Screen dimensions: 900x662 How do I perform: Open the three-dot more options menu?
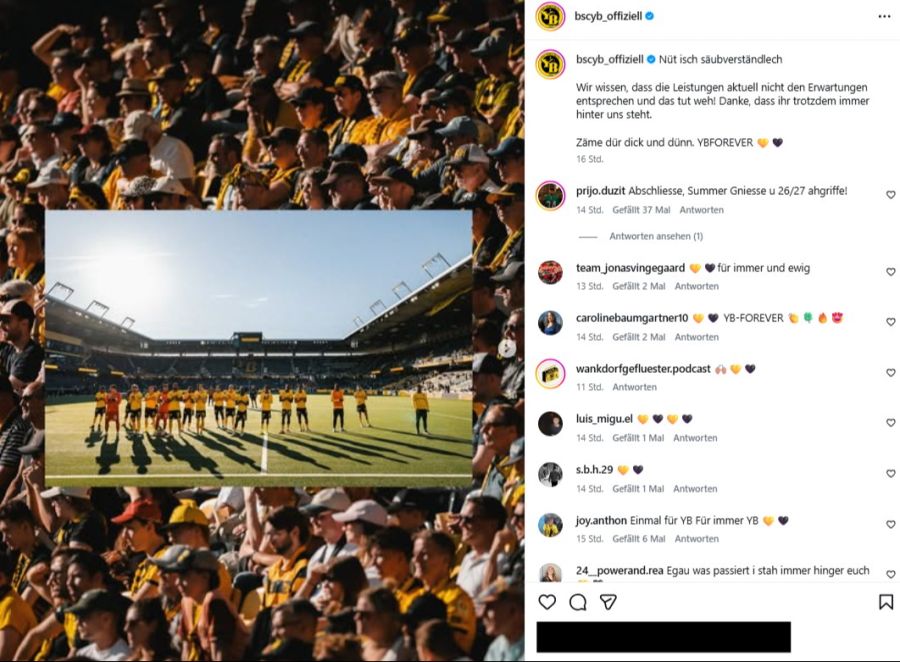click(x=884, y=17)
